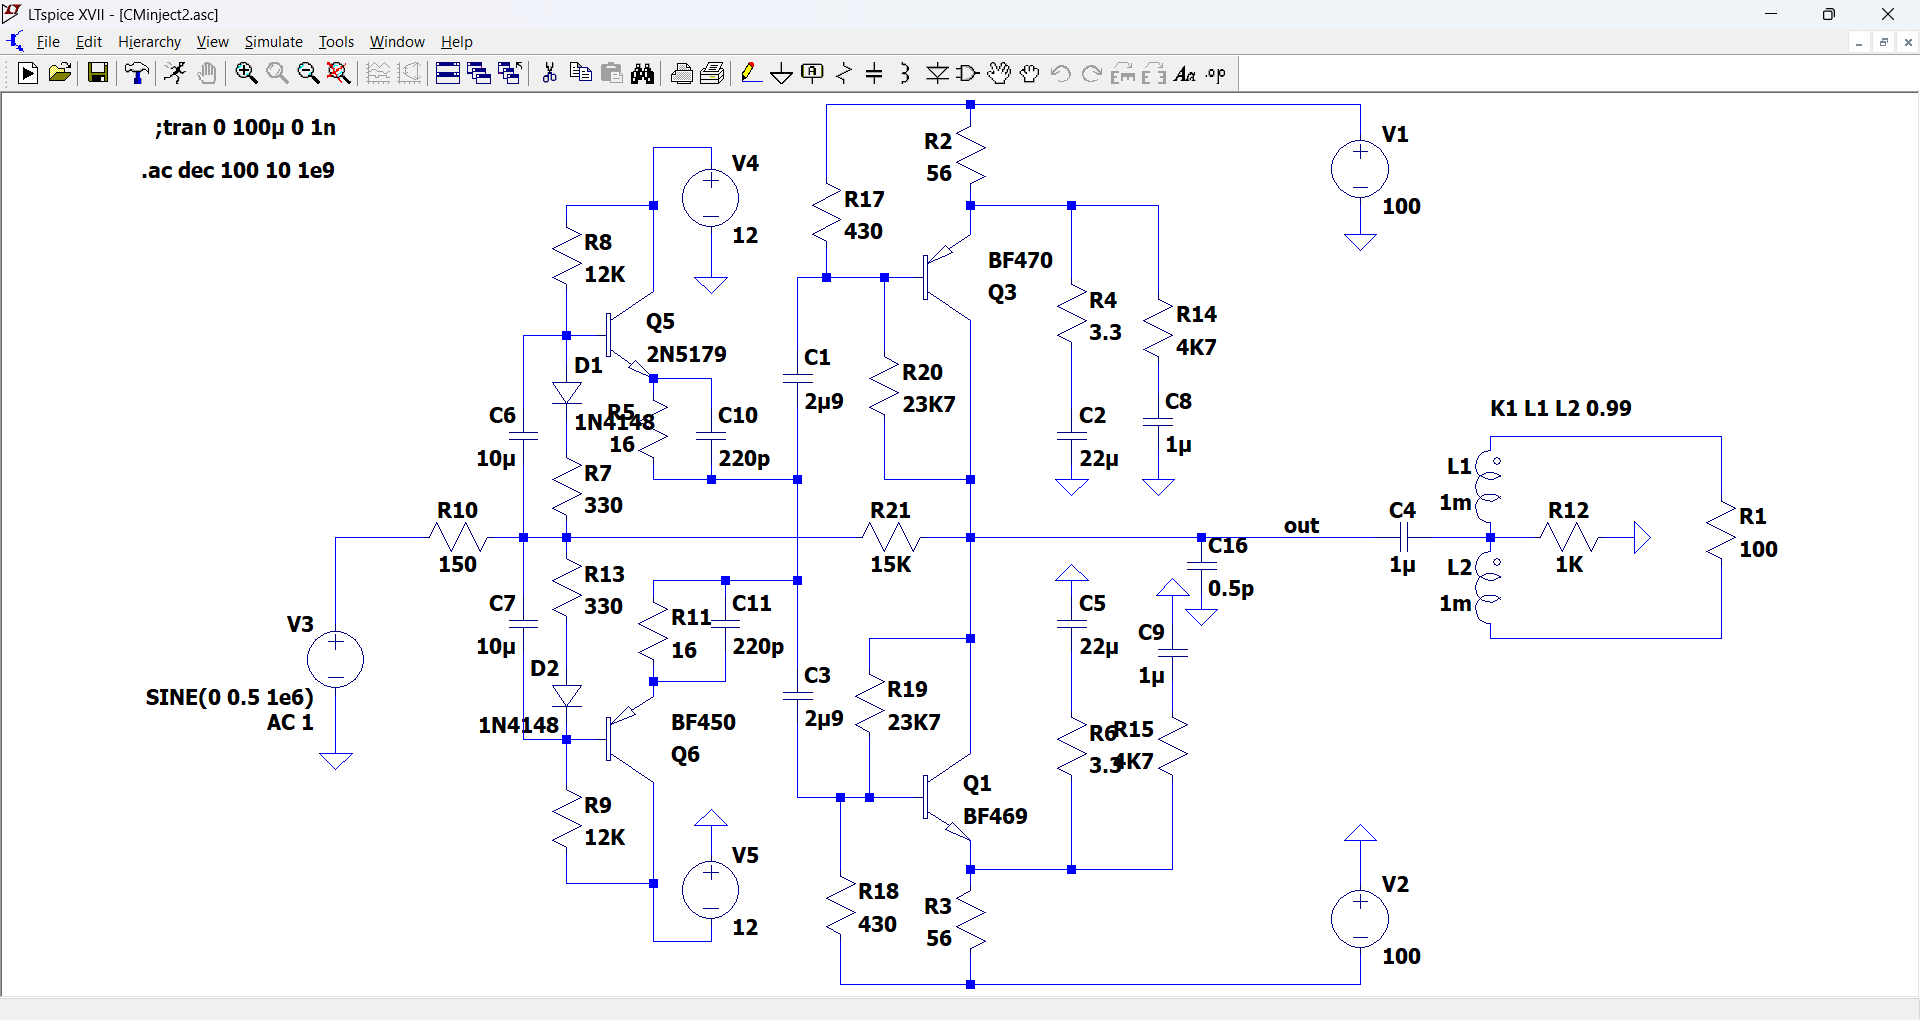Click the BF470 transistor model label
The height and width of the screenshot is (1020, 1920).
(1020, 260)
